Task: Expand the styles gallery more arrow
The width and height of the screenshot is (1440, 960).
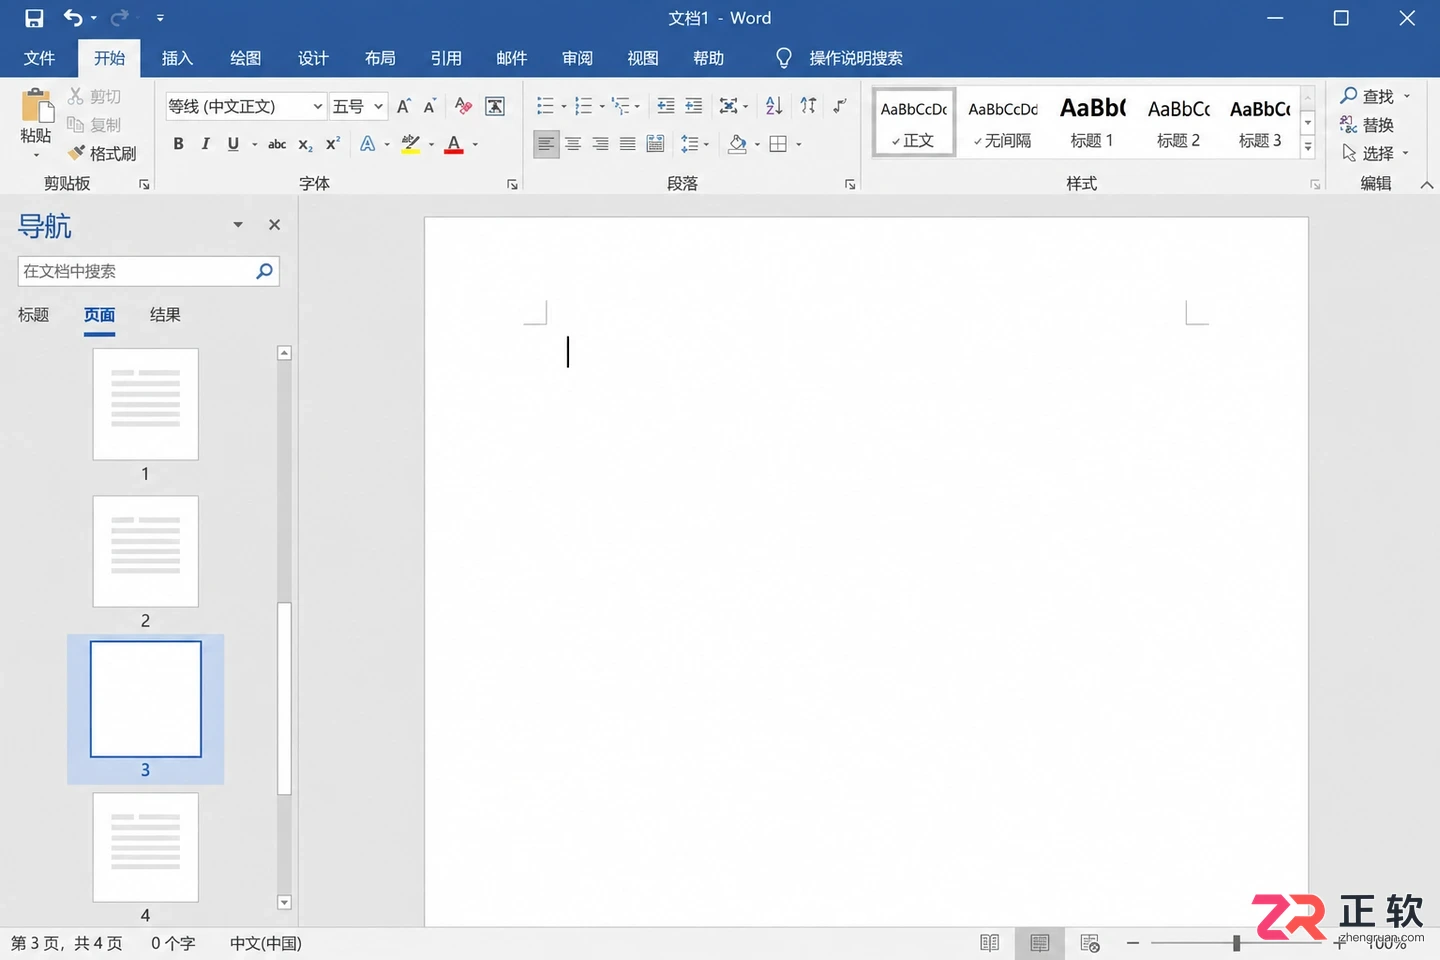Action: coord(1307,146)
